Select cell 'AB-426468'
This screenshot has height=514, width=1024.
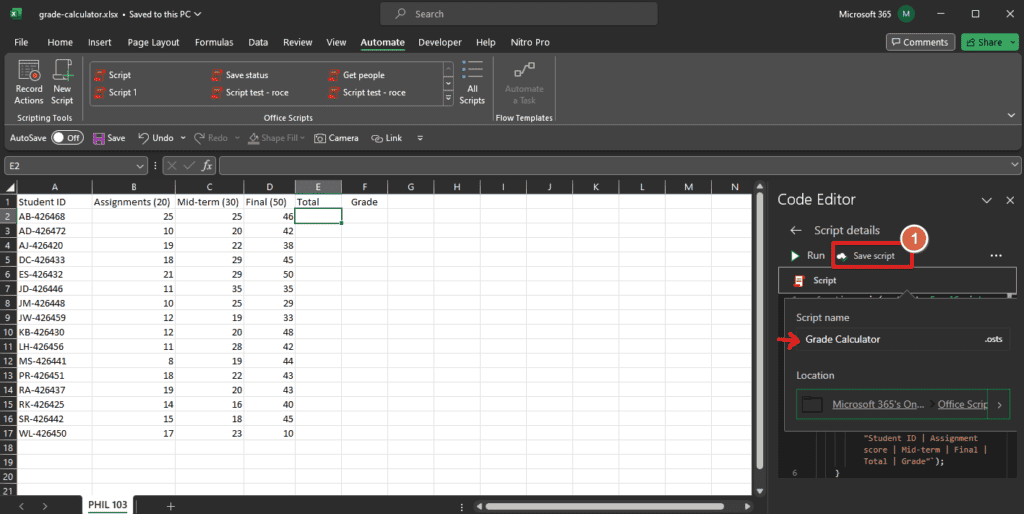click(x=54, y=216)
